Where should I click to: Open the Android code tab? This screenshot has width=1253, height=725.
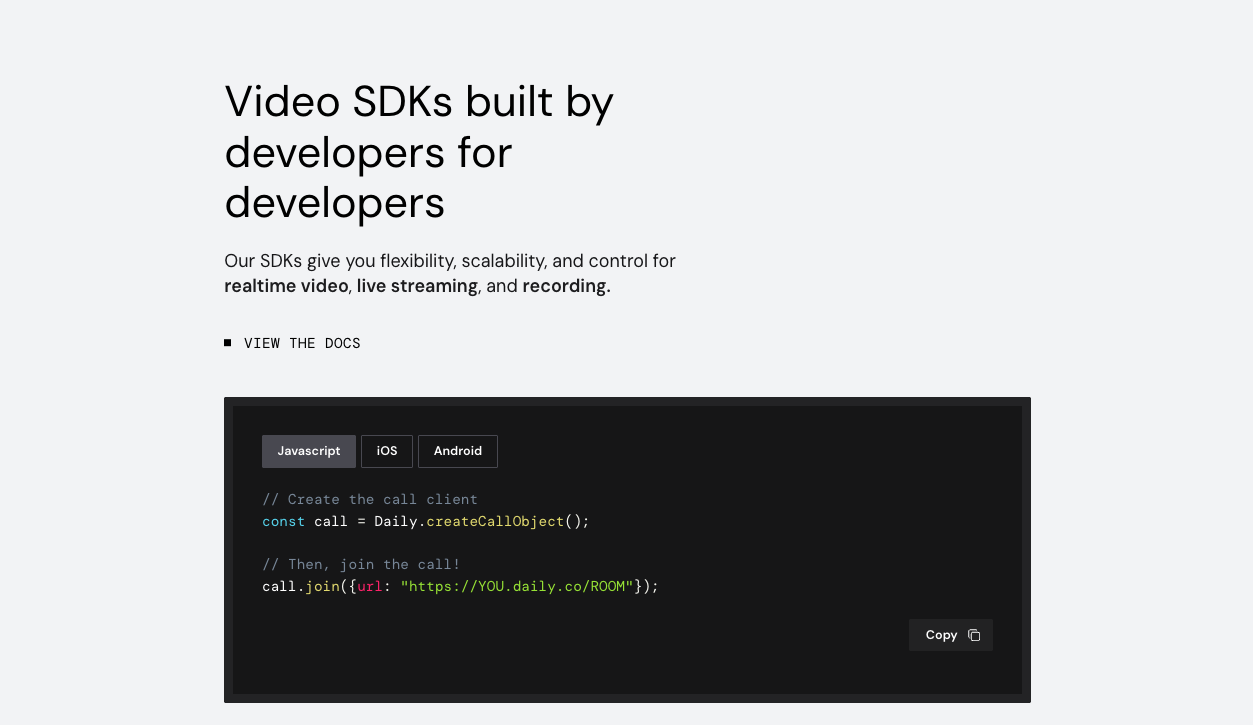click(x=458, y=451)
